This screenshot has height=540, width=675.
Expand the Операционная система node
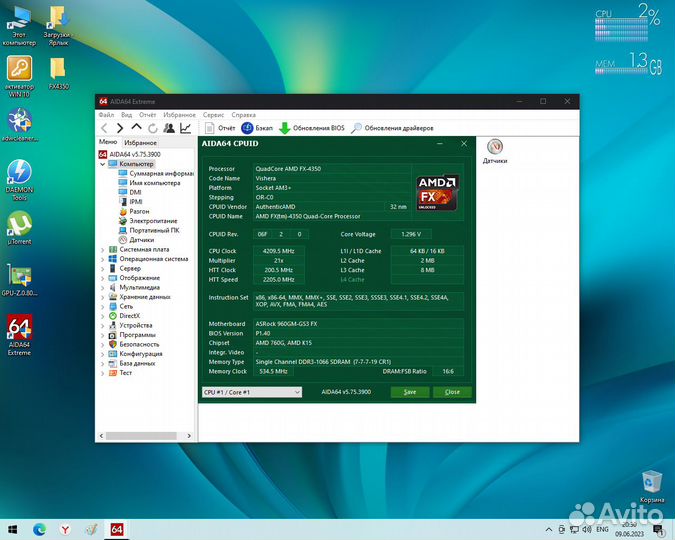click(102, 259)
